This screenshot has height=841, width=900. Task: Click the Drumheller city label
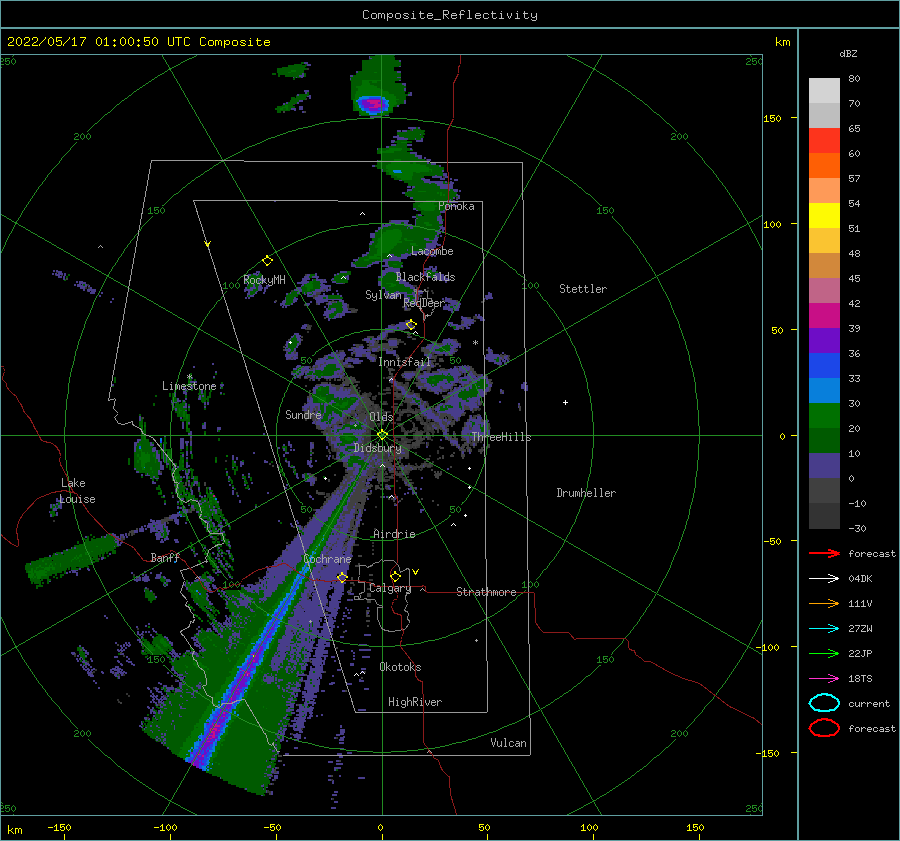(586, 493)
